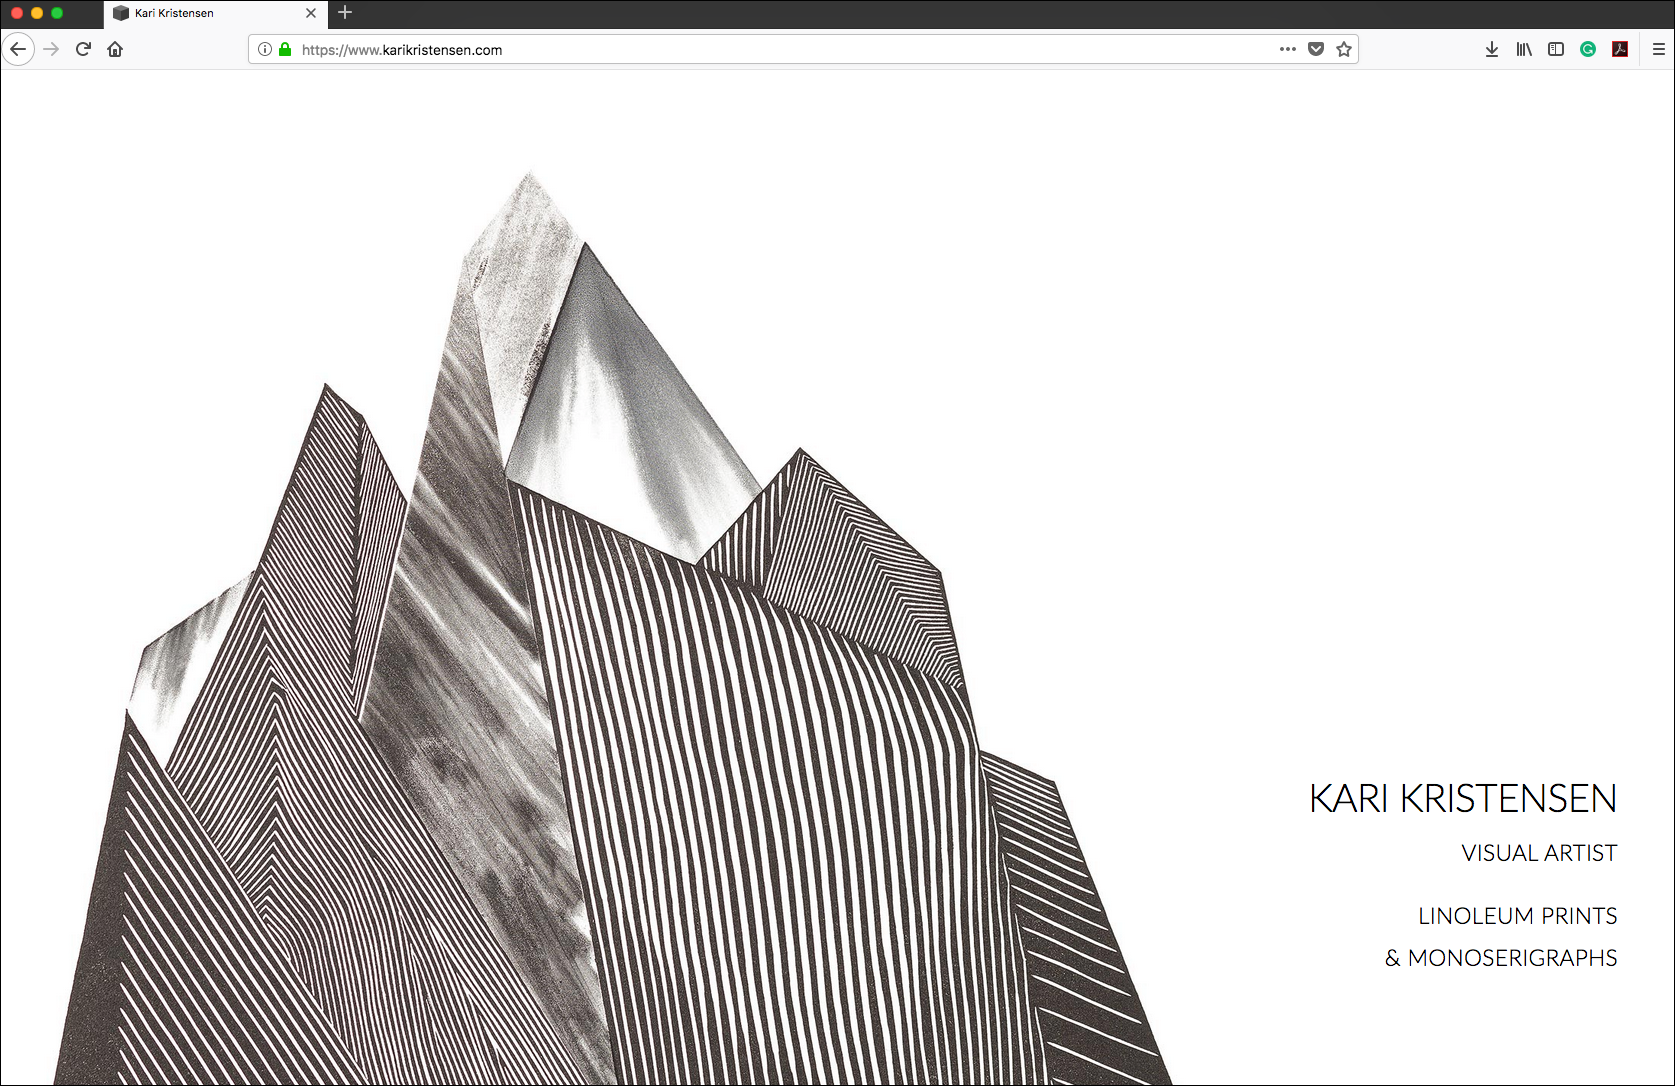The height and width of the screenshot is (1086, 1675).
Task: Show site information from the info icon
Action: coord(264,49)
